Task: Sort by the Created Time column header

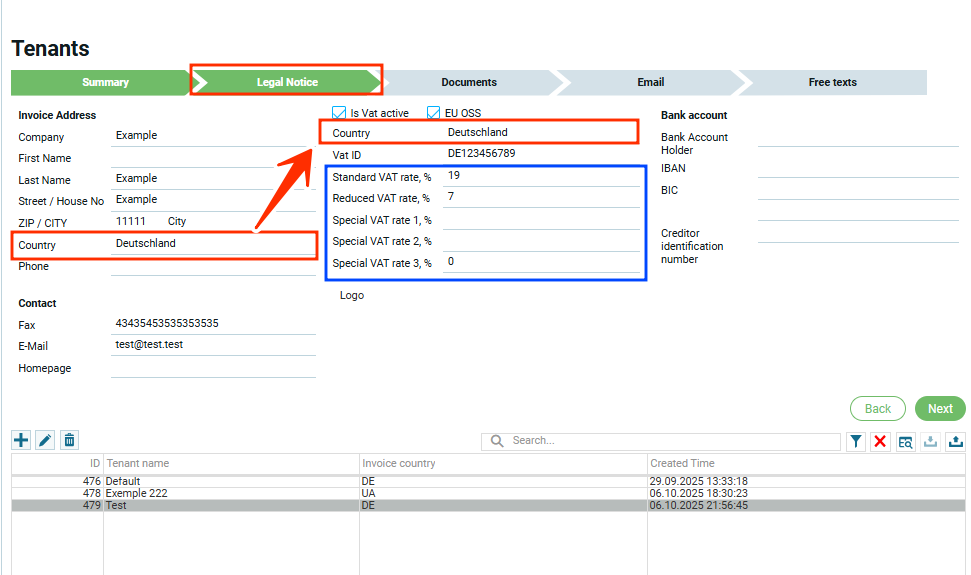Action: point(682,463)
